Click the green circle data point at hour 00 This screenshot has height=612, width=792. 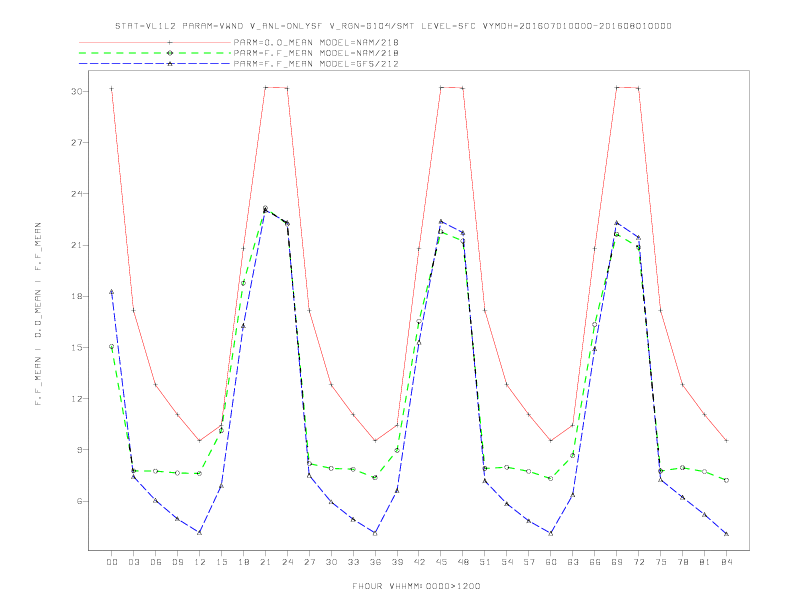click(112, 346)
